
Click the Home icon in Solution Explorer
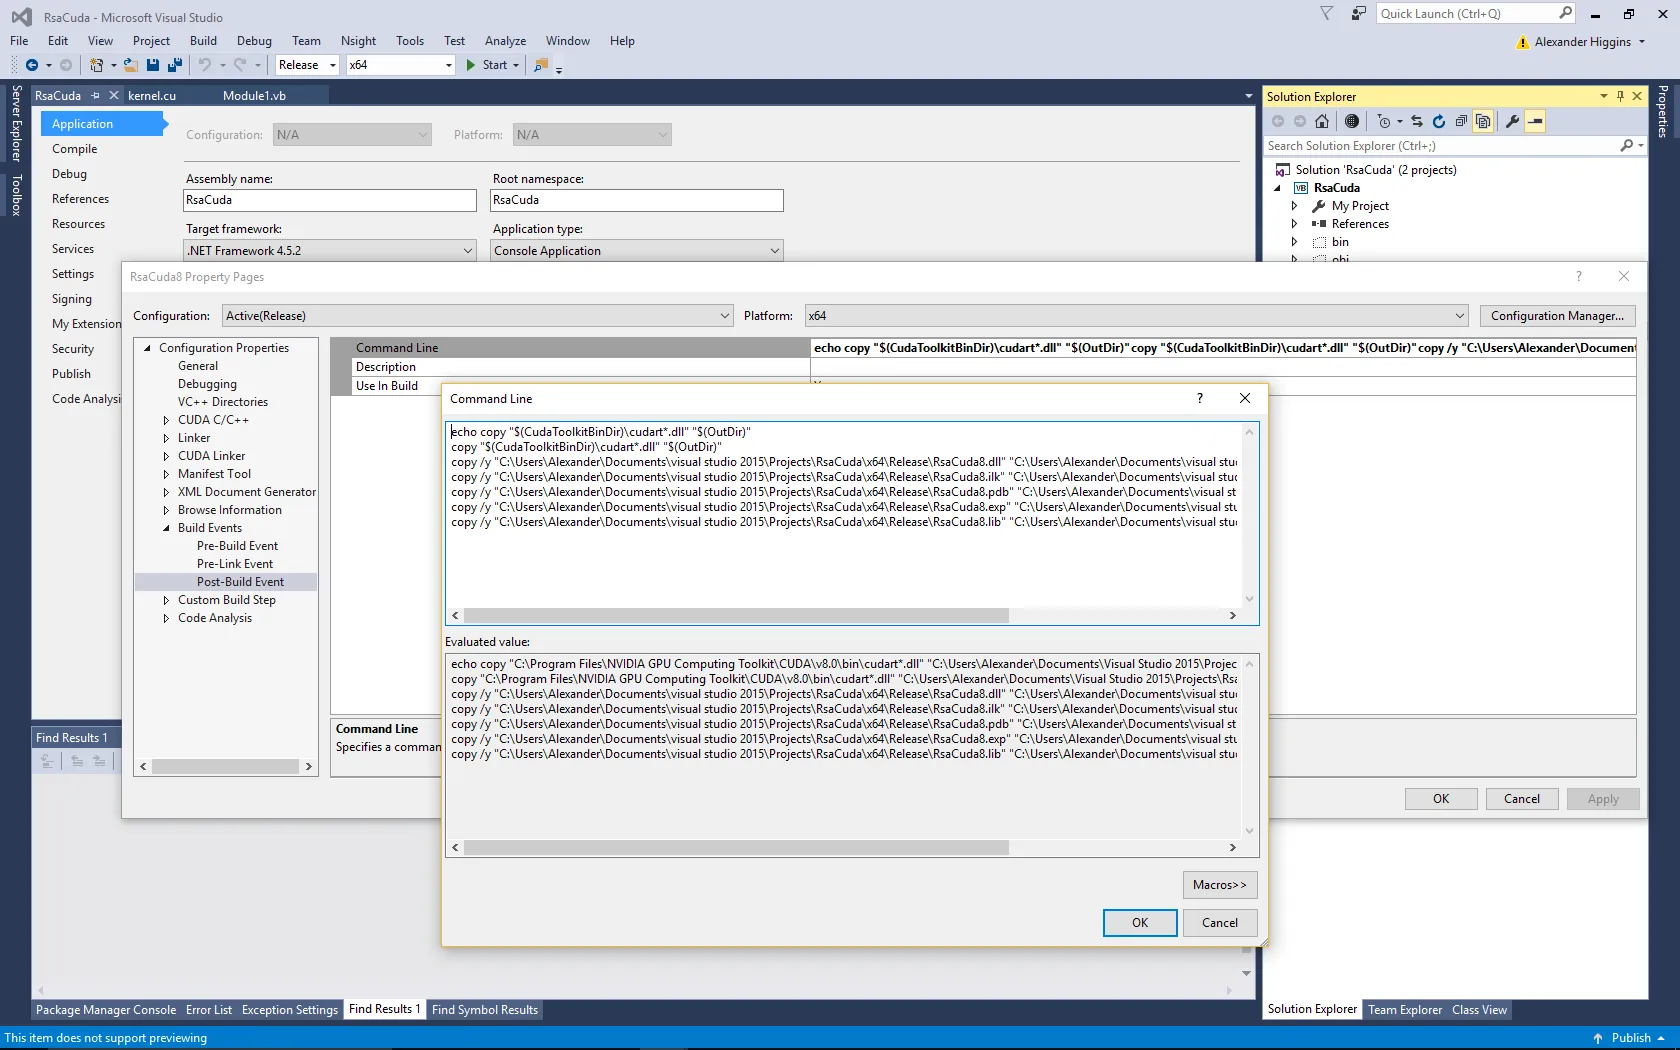(x=1322, y=121)
